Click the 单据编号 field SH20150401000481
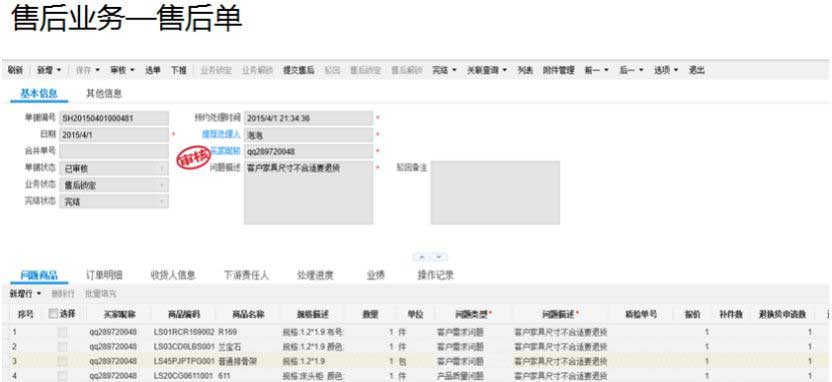 pos(114,118)
